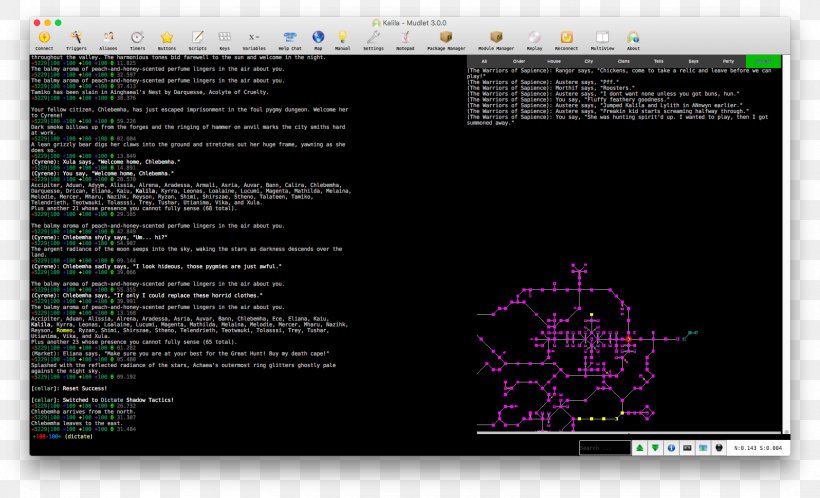
Task: Select the Clans chat tab
Action: coord(624,61)
